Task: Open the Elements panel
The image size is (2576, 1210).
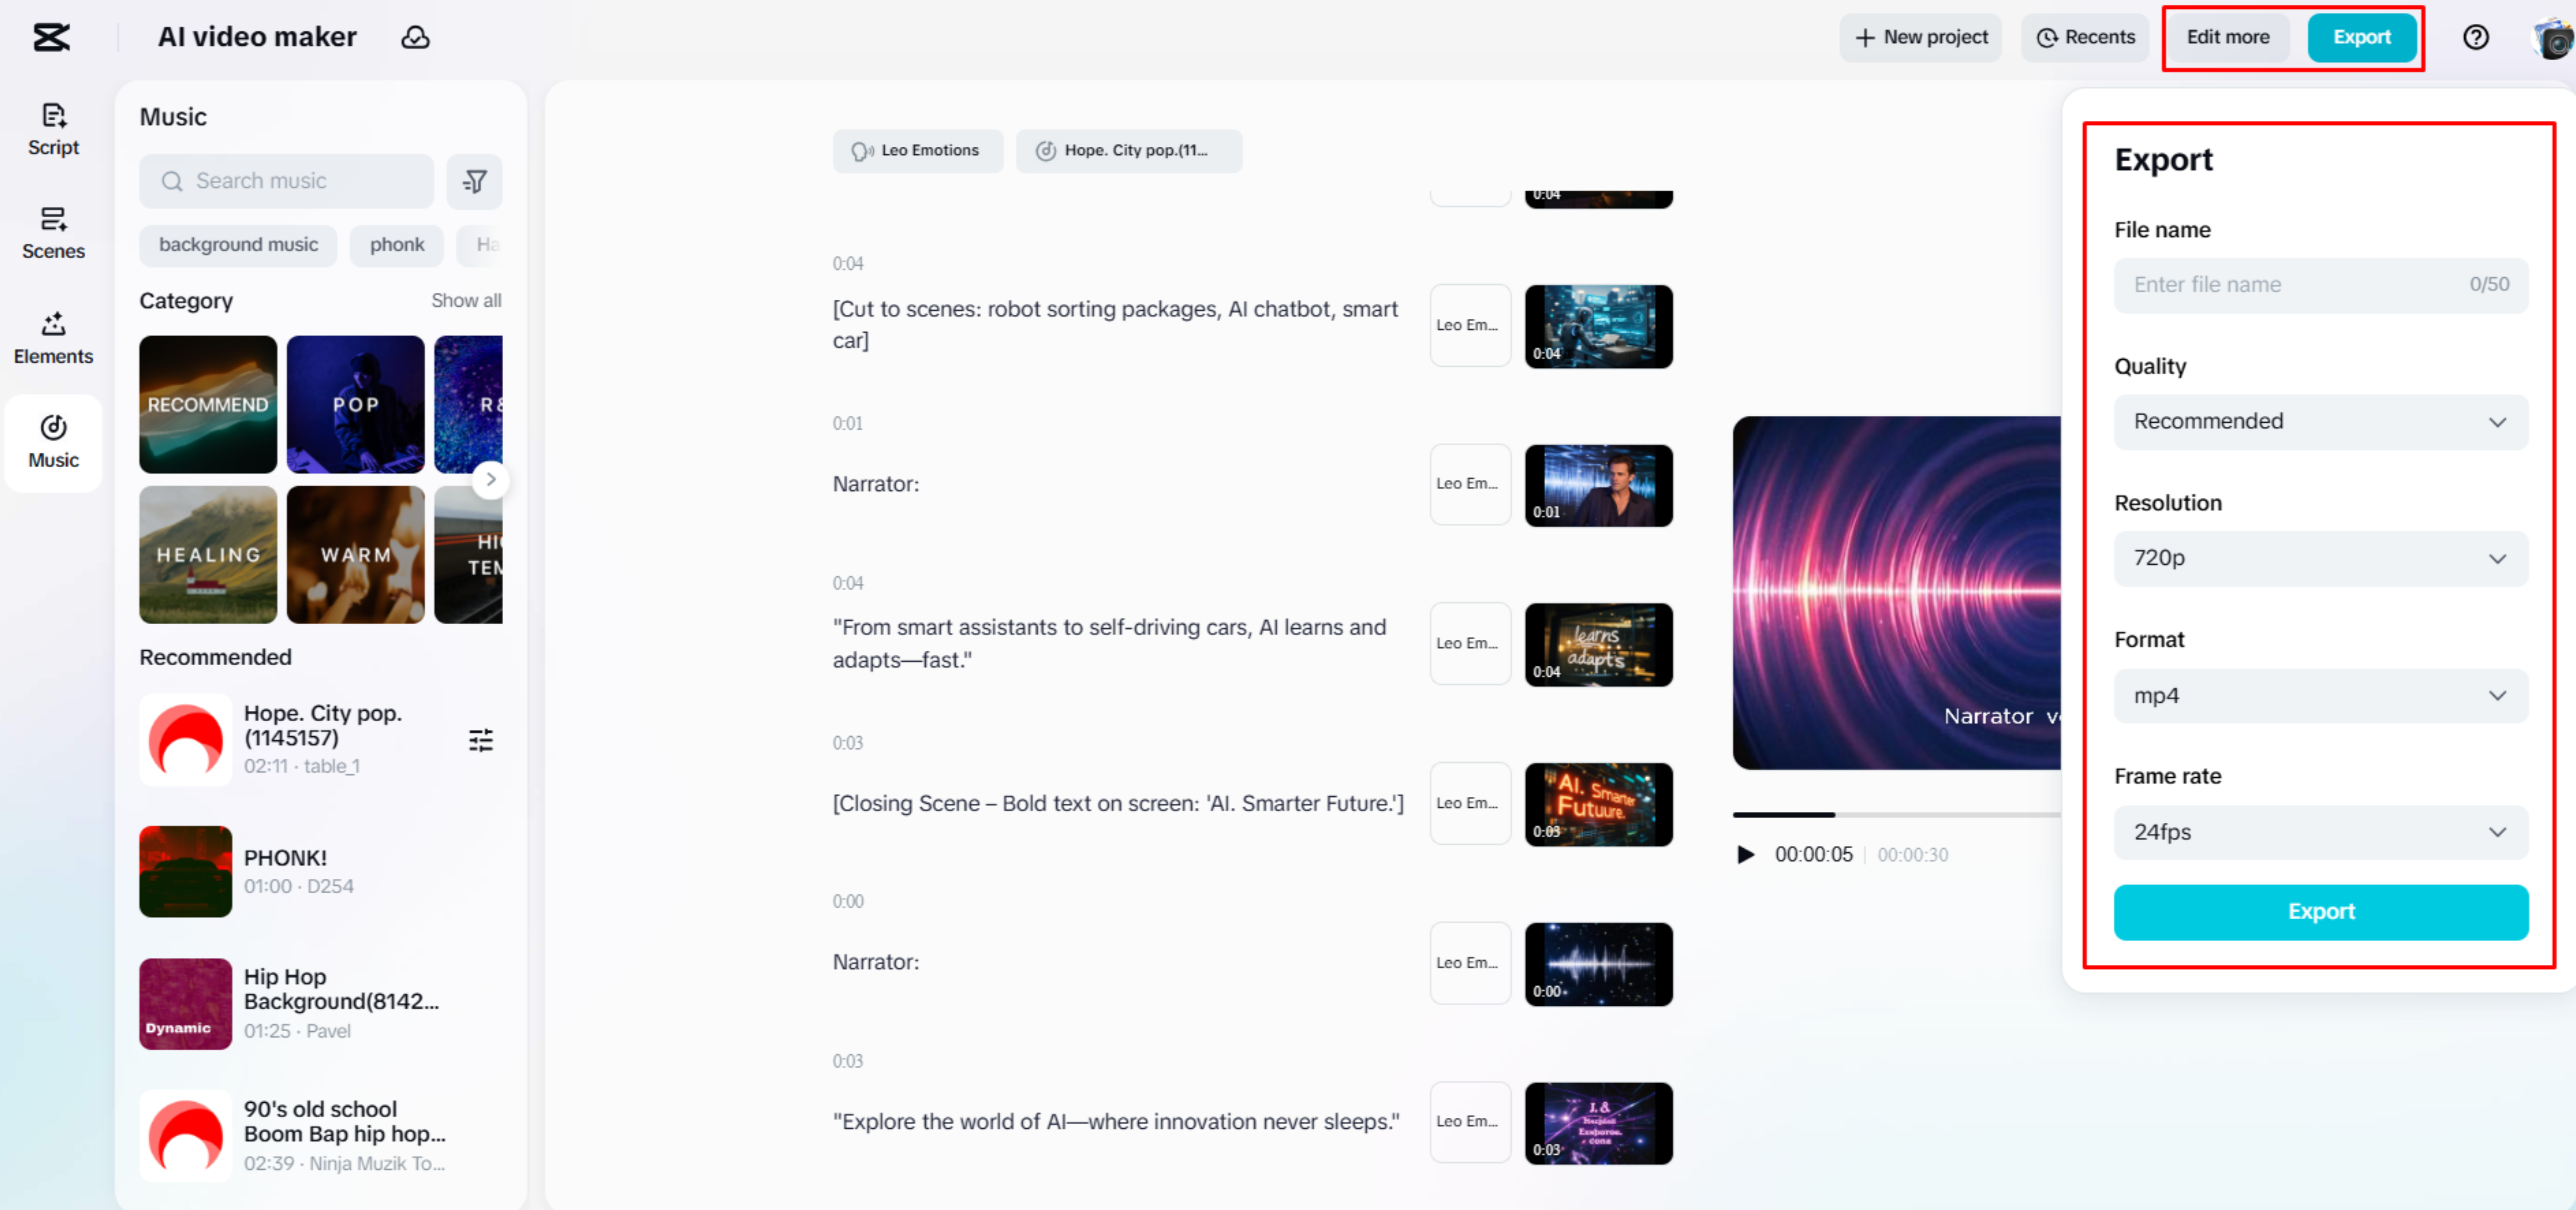Action: [53, 337]
